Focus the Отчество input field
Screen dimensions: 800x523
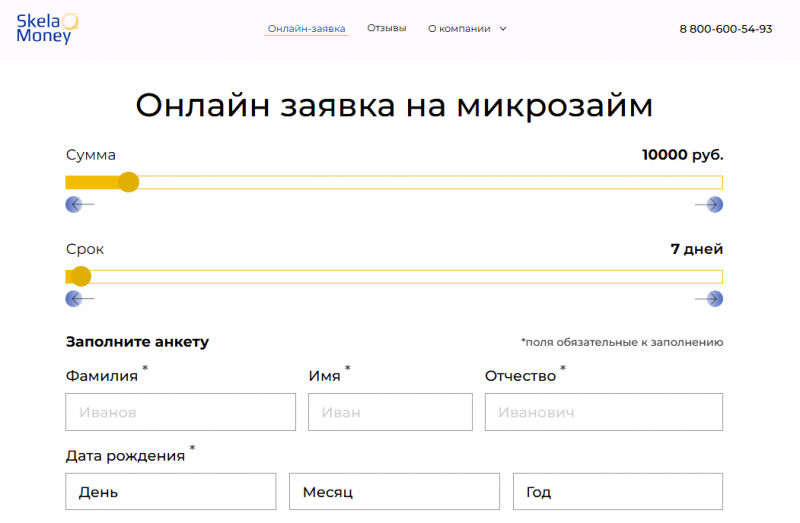point(604,412)
